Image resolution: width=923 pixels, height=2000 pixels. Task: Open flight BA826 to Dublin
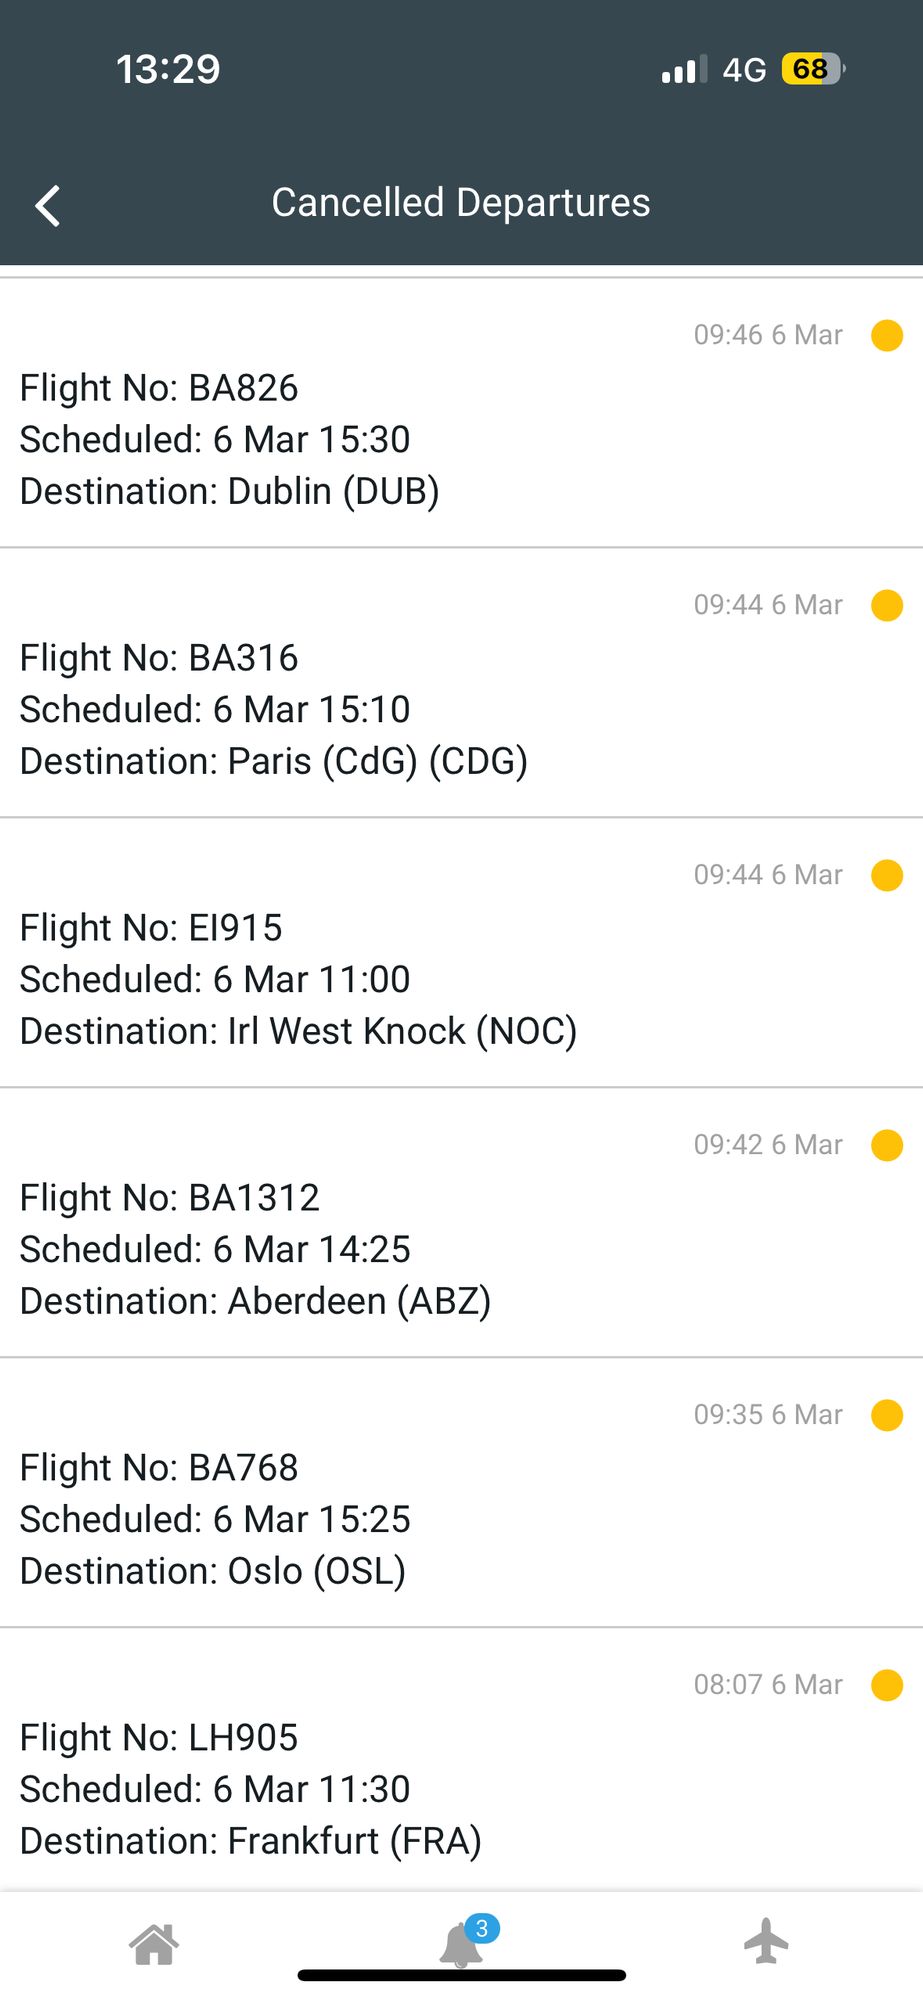(x=461, y=413)
